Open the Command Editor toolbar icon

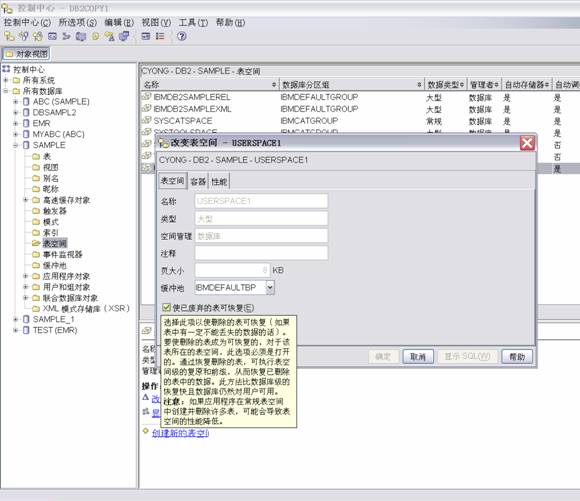[52, 36]
